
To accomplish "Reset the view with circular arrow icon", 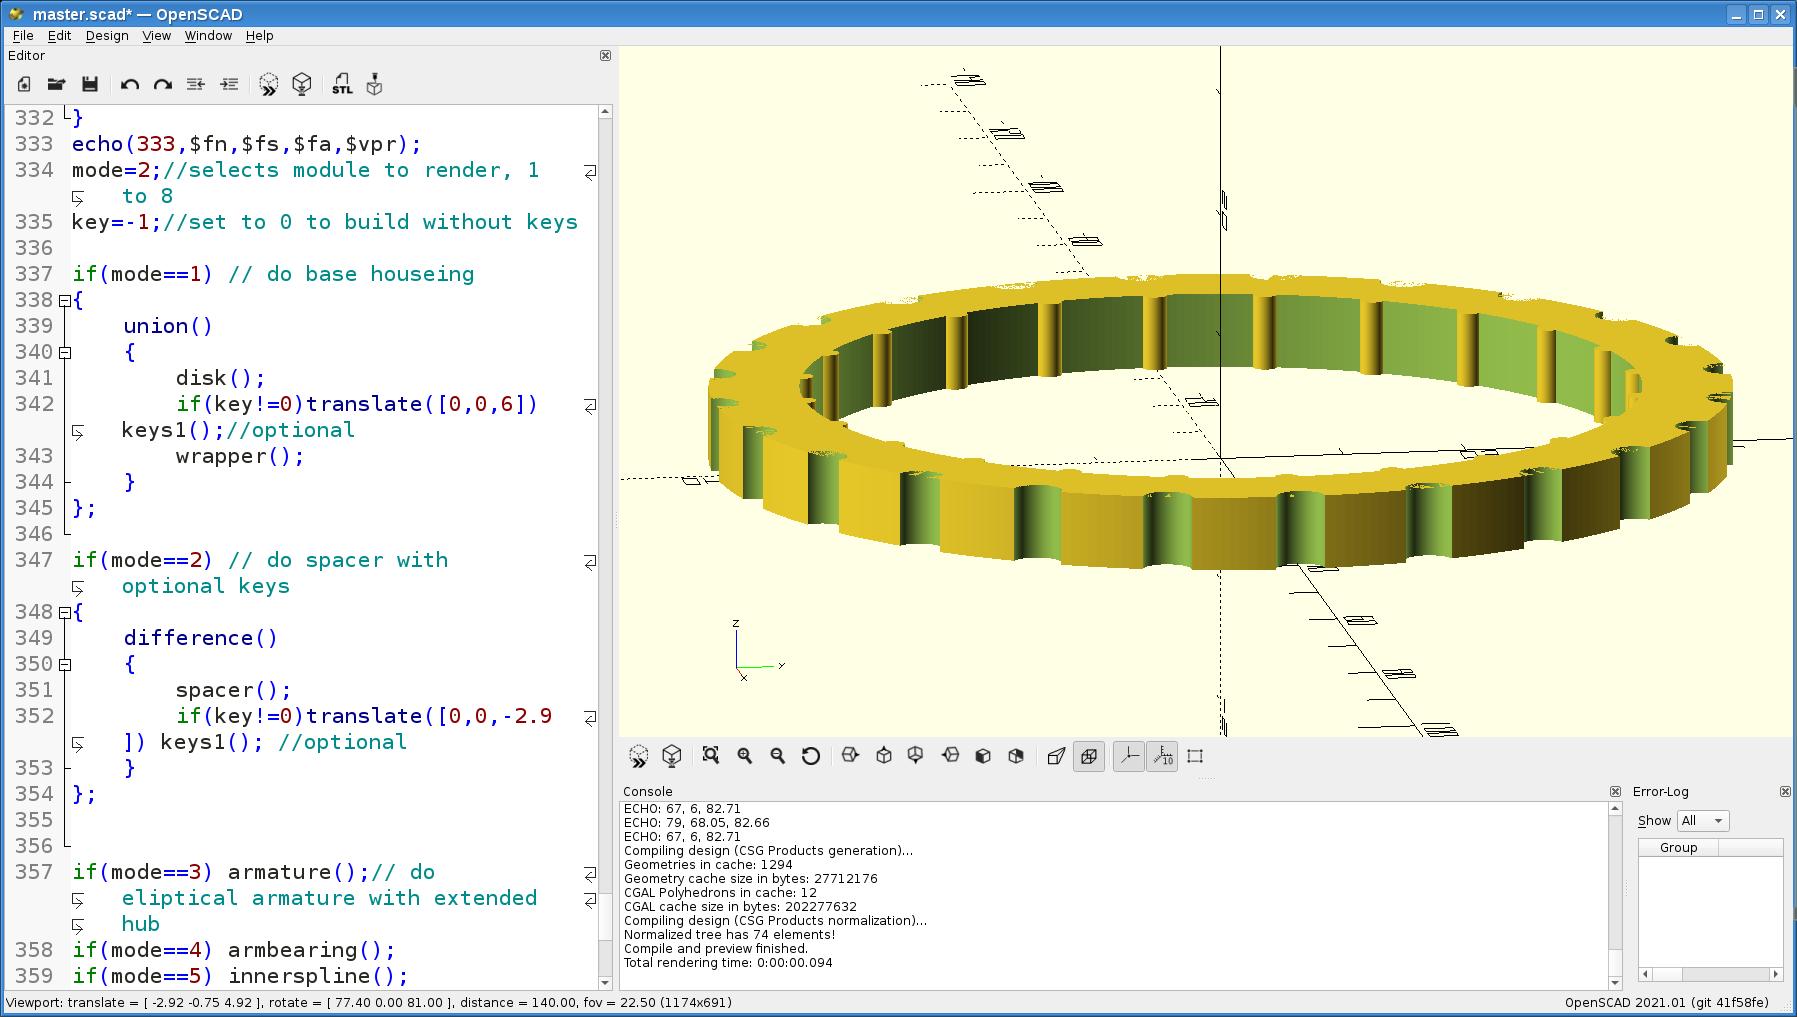I will (x=811, y=756).
